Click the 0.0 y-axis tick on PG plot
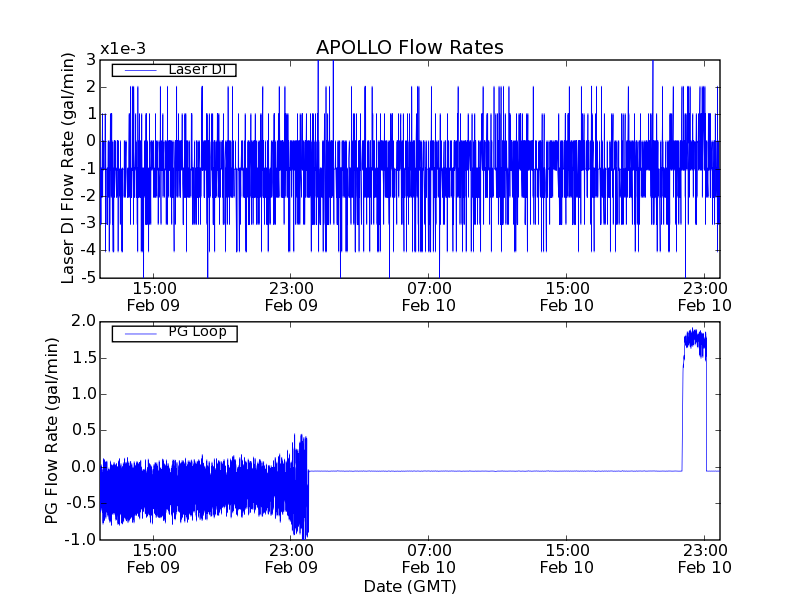The width and height of the screenshot is (800, 600). click(x=84, y=466)
